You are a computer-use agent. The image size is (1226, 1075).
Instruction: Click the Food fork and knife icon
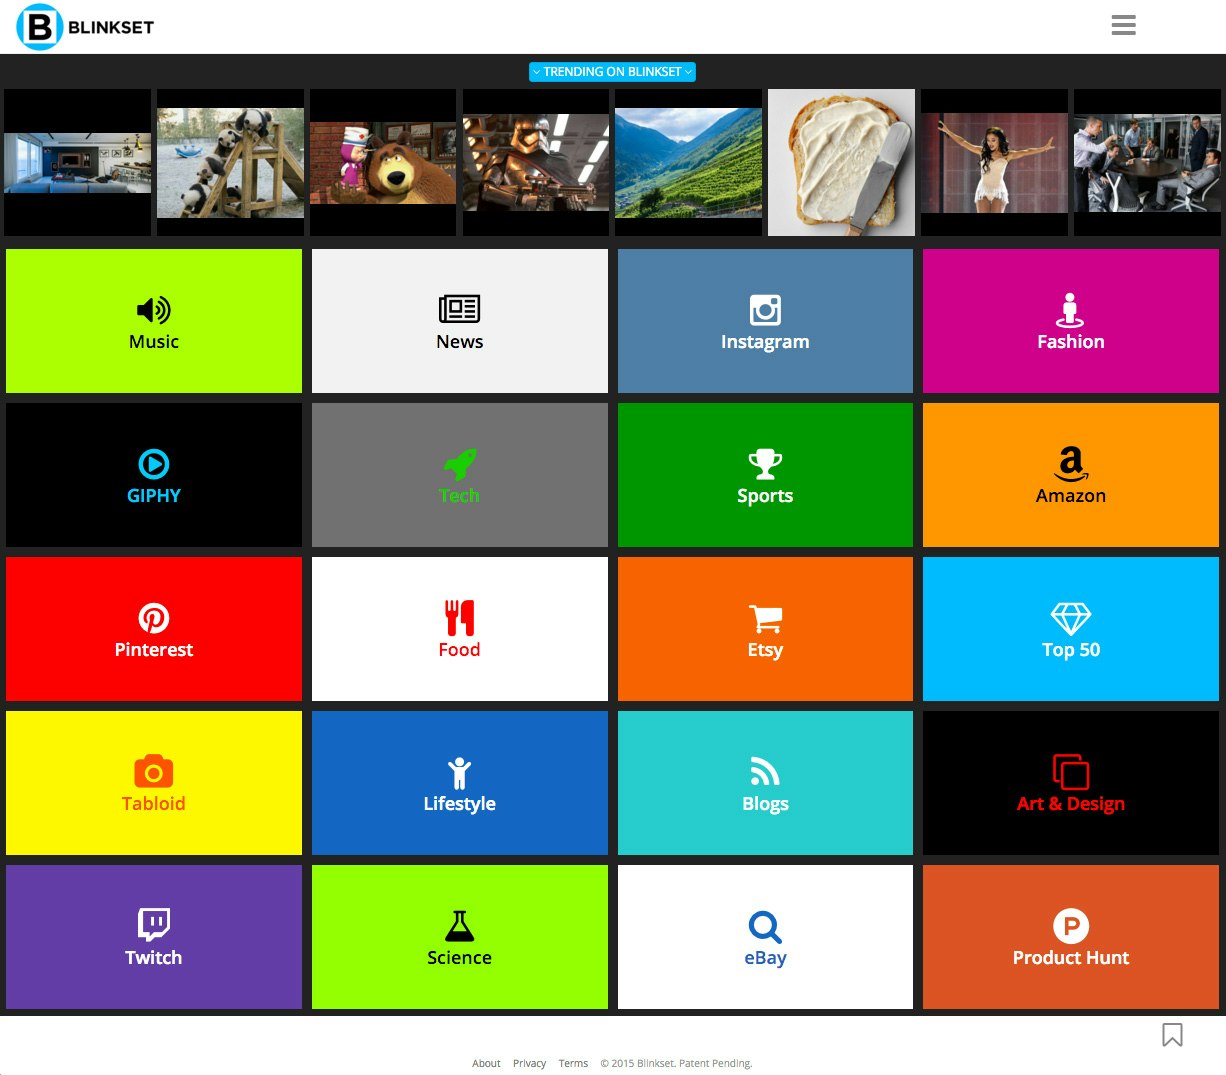[x=460, y=618]
